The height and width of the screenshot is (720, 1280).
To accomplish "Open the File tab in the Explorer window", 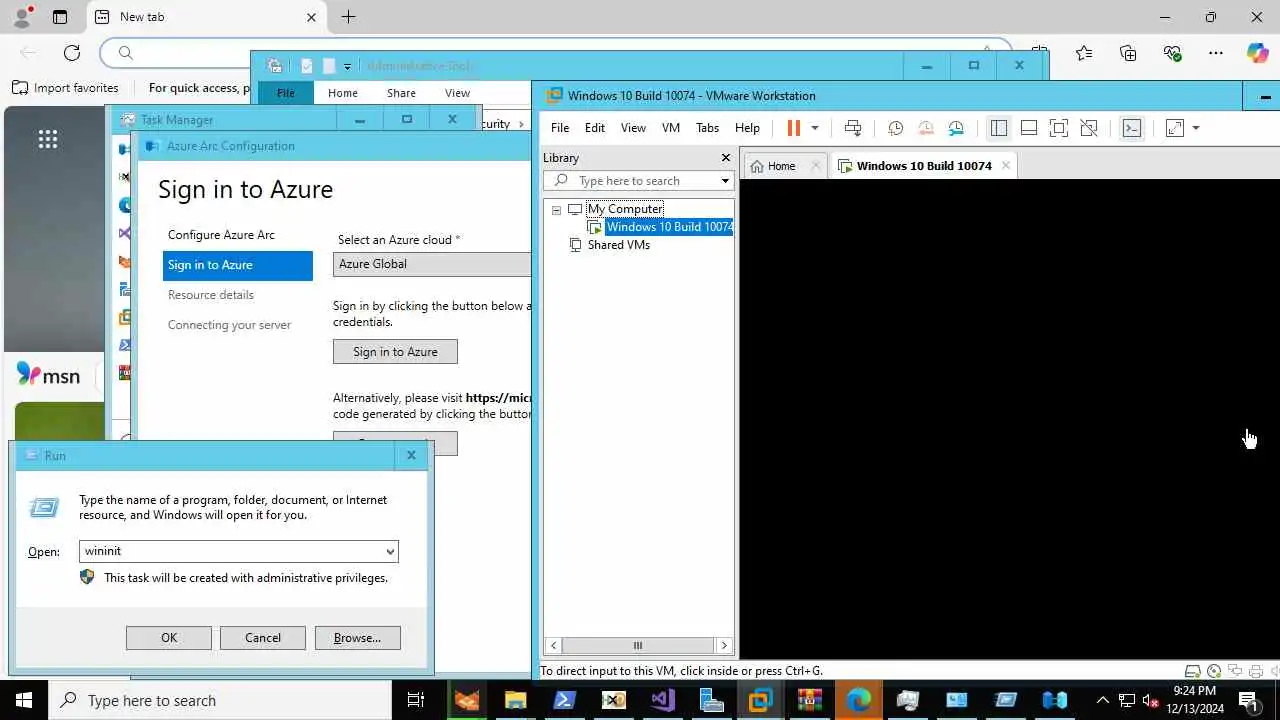I will coord(286,93).
